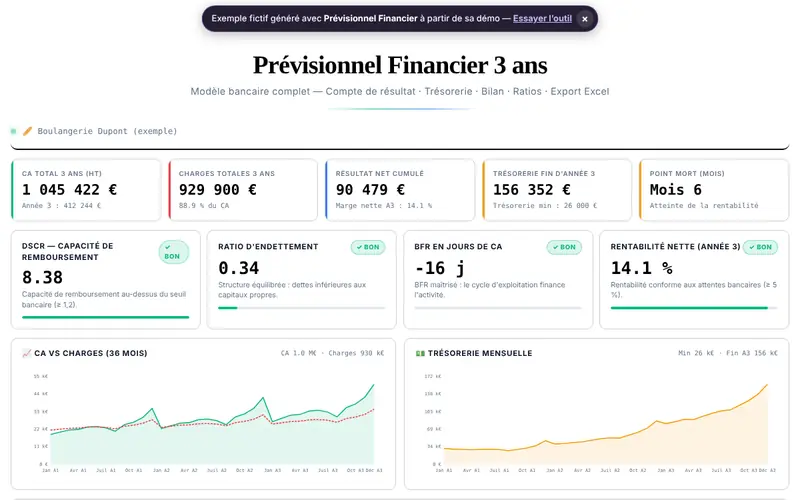Click the '88.9 % du CA' subtext

[x=204, y=206]
